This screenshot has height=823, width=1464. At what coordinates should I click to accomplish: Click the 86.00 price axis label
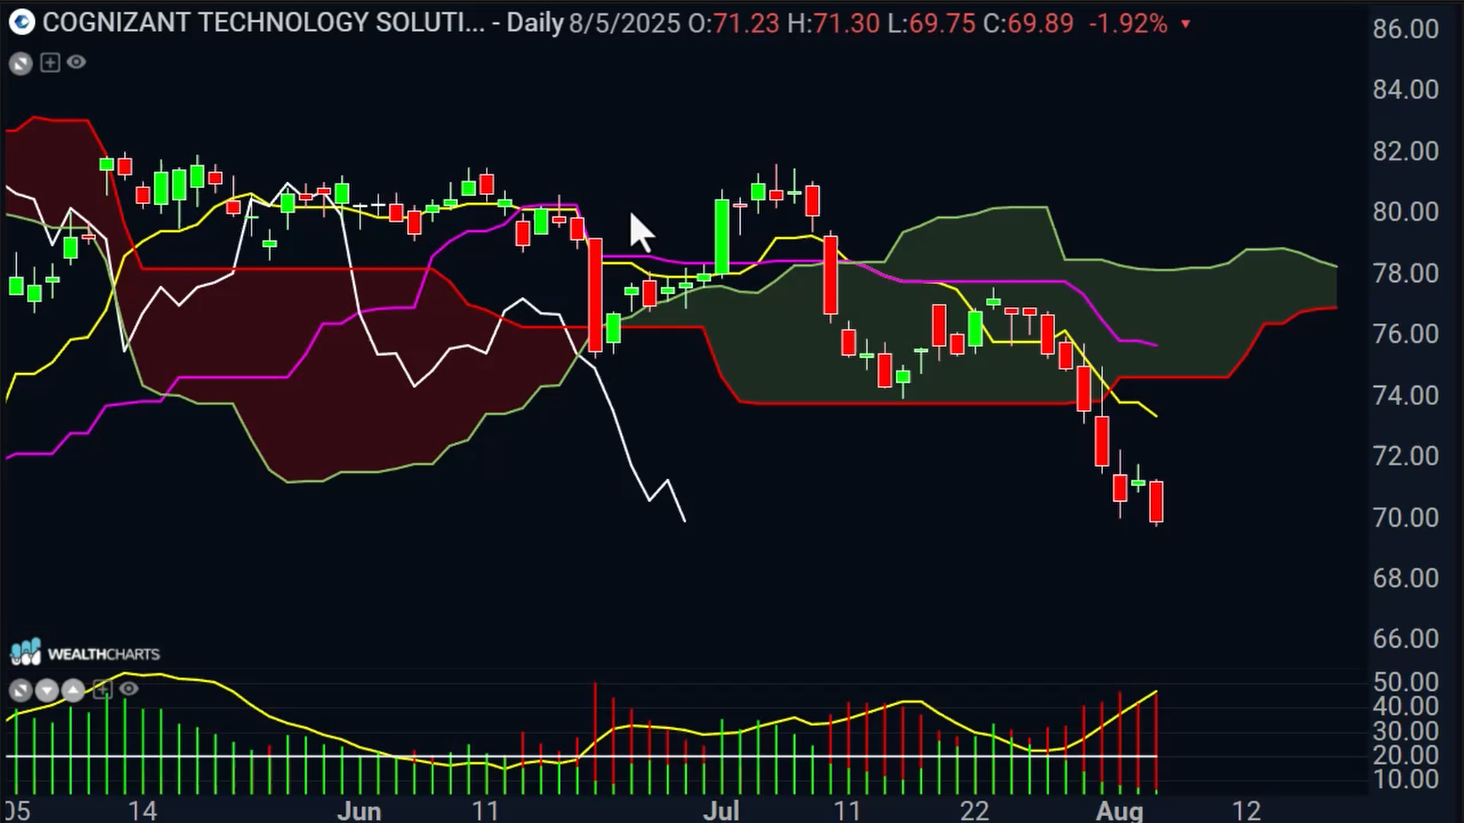1406,28
